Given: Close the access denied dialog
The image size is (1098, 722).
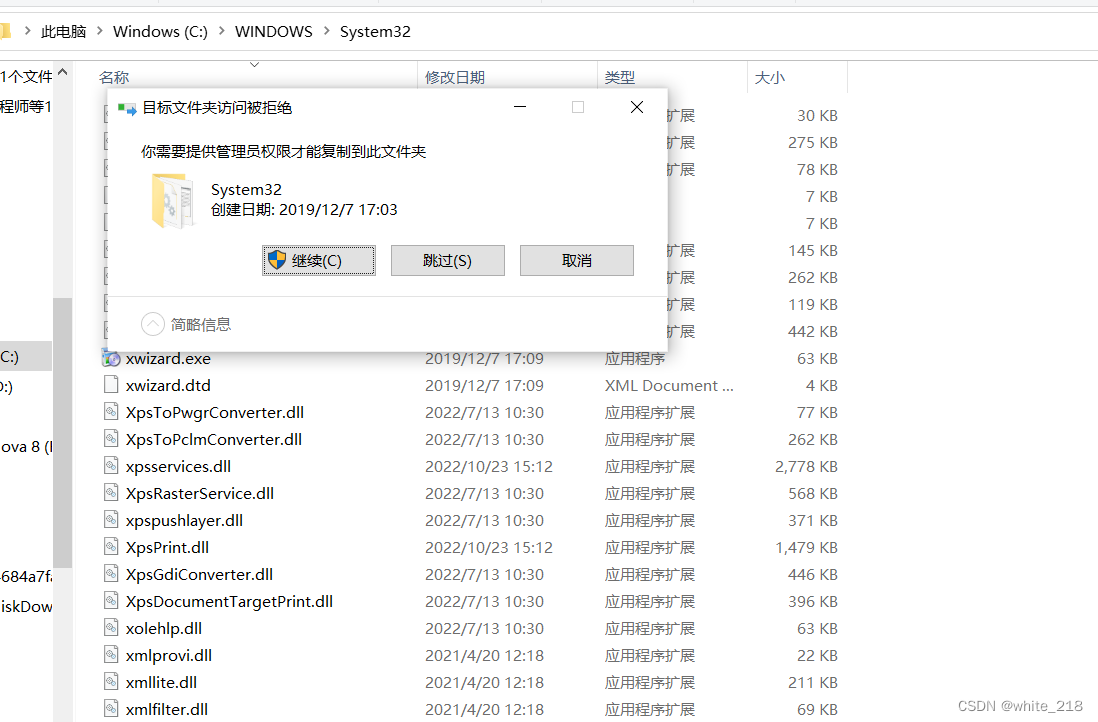Looking at the screenshot, I should coord(637,107).
